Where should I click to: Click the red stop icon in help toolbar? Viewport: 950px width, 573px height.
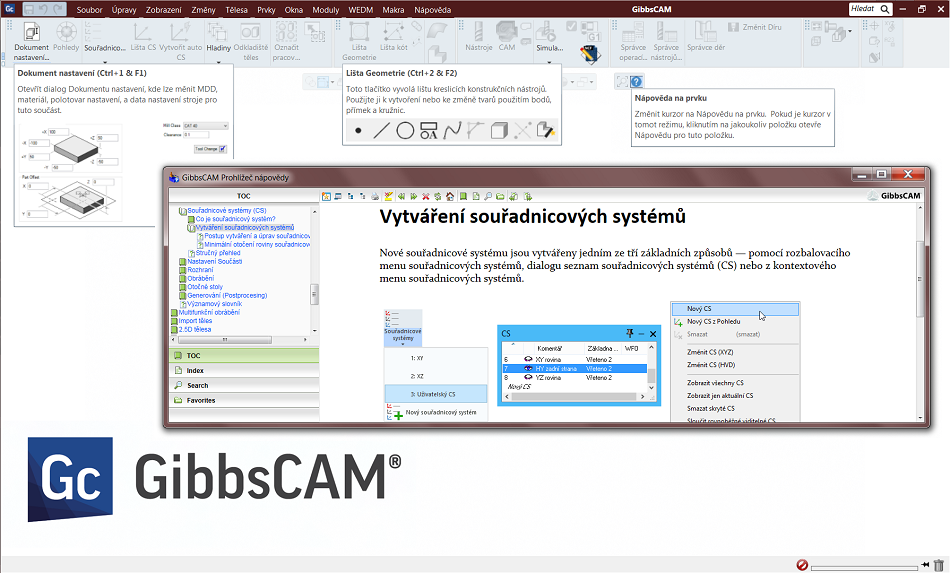click(x=426, y=196)
